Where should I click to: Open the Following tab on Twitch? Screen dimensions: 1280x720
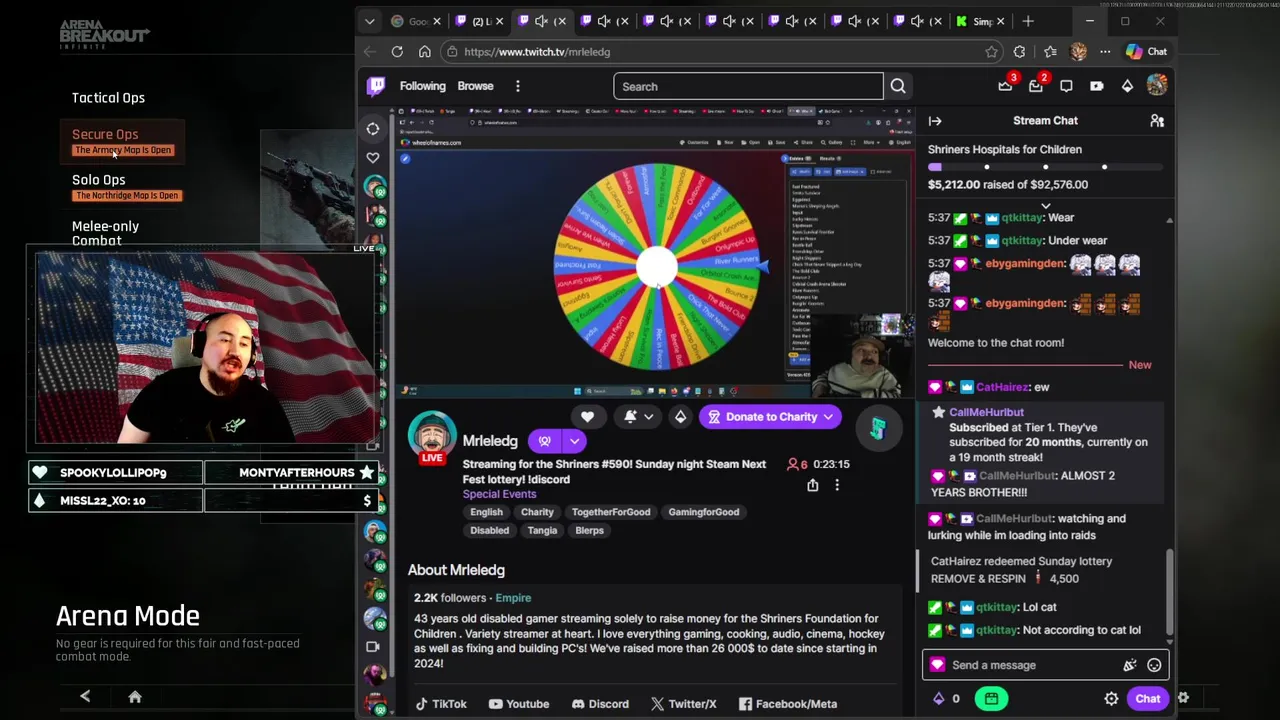point(423,86)
